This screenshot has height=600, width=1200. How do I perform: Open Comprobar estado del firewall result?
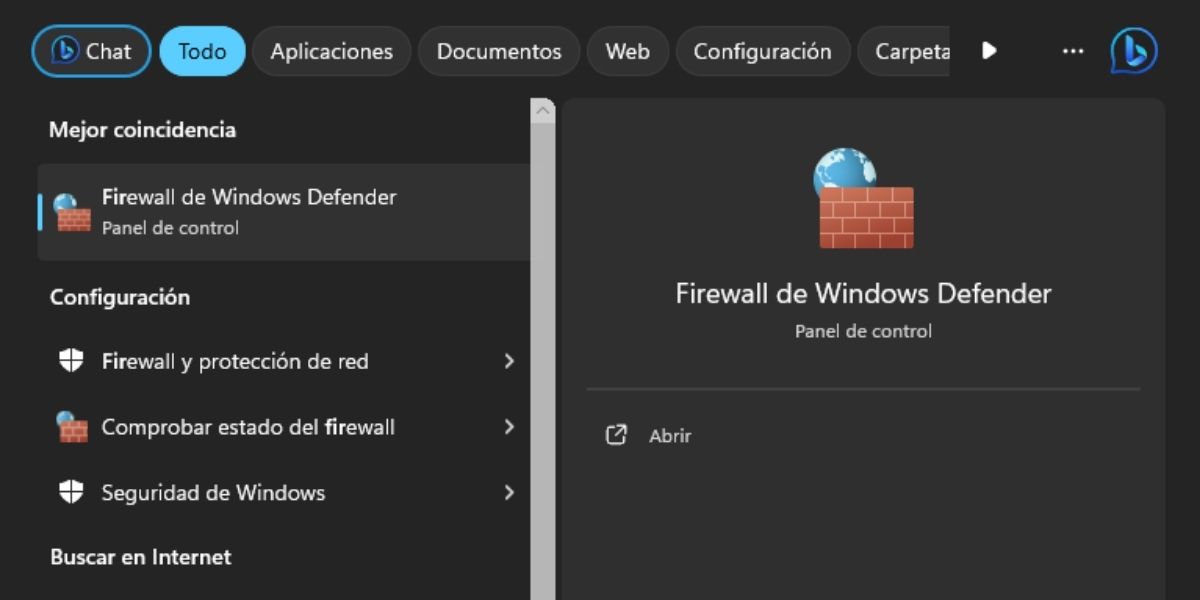[x=284, y=427]
